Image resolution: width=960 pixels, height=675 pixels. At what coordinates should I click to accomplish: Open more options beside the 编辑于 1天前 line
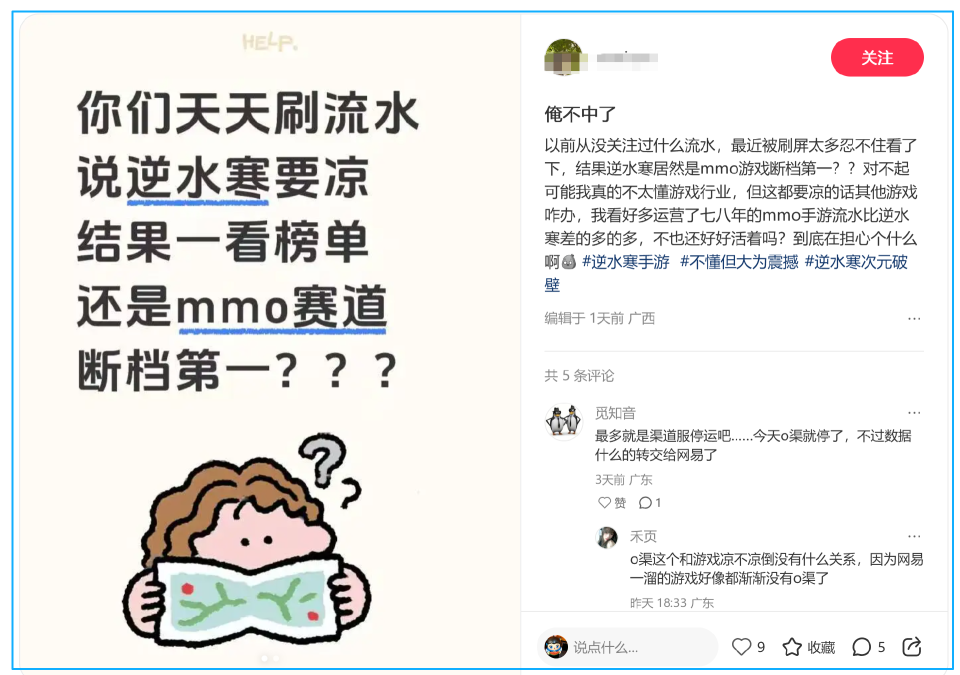point(914,319)
